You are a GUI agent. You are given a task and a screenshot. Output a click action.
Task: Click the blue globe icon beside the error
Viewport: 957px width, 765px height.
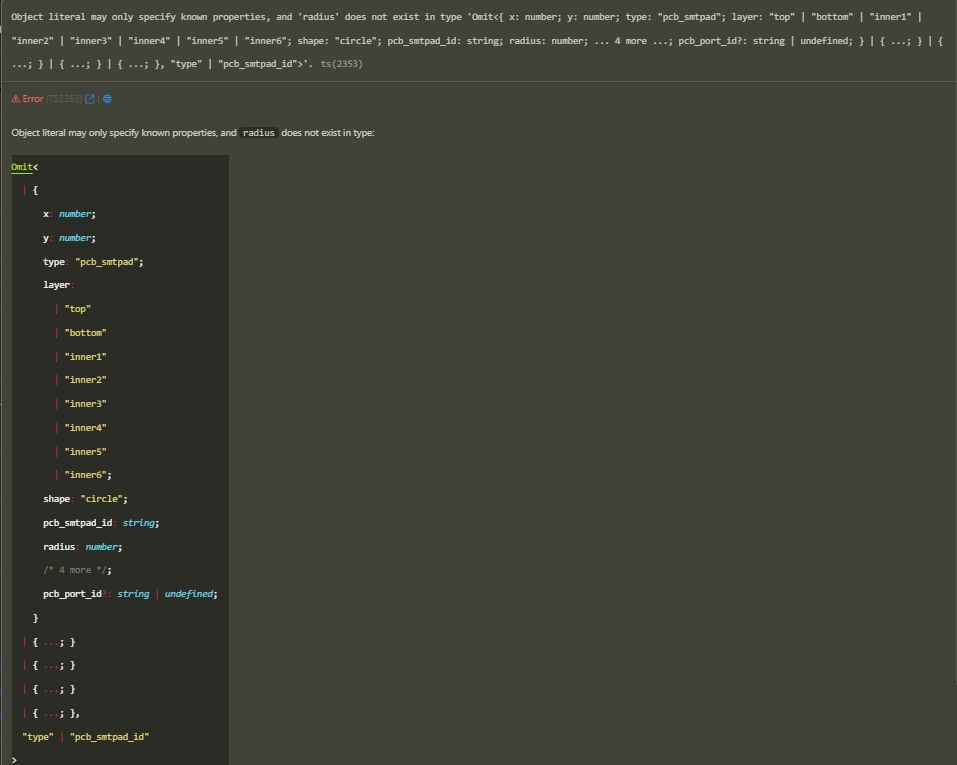(x=107, y=99)
